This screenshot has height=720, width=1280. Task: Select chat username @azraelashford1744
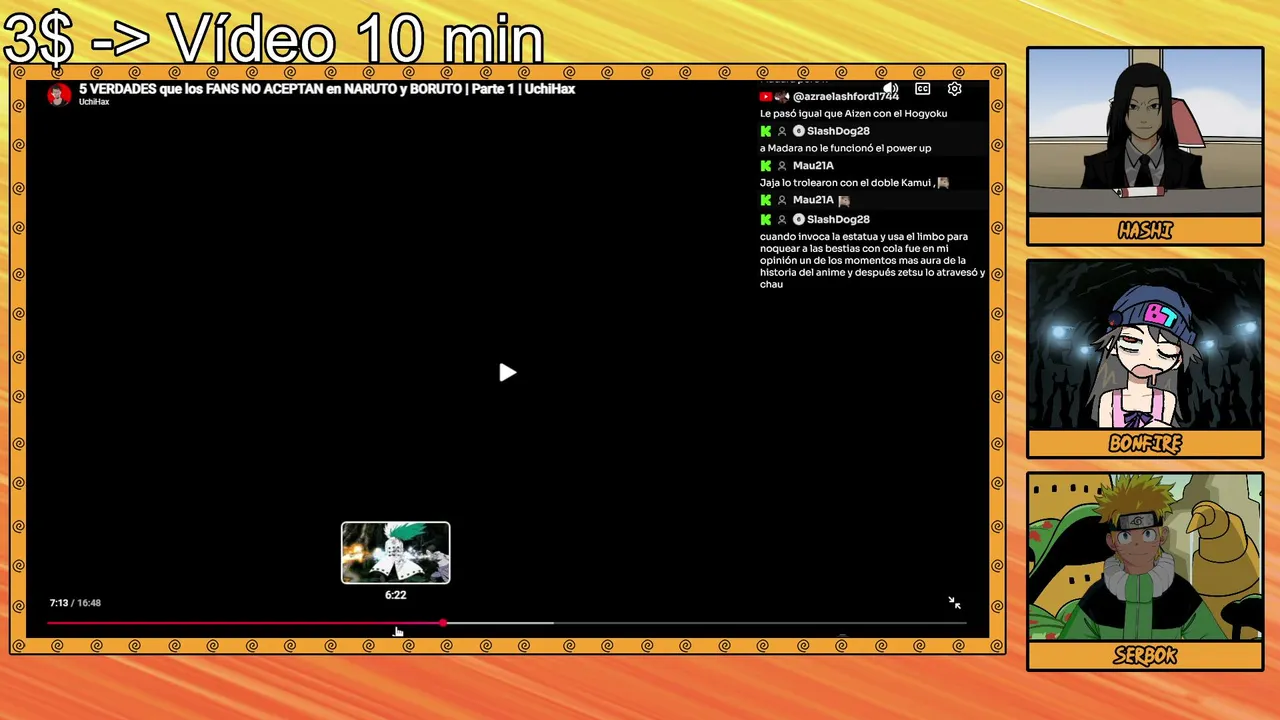point(846,97)
